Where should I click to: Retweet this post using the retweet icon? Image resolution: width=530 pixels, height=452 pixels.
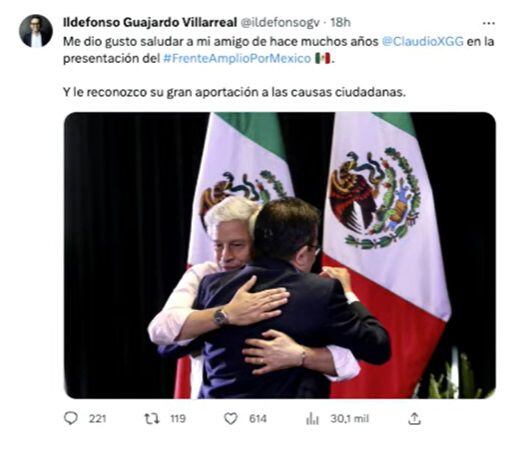[x=152, y=419]
